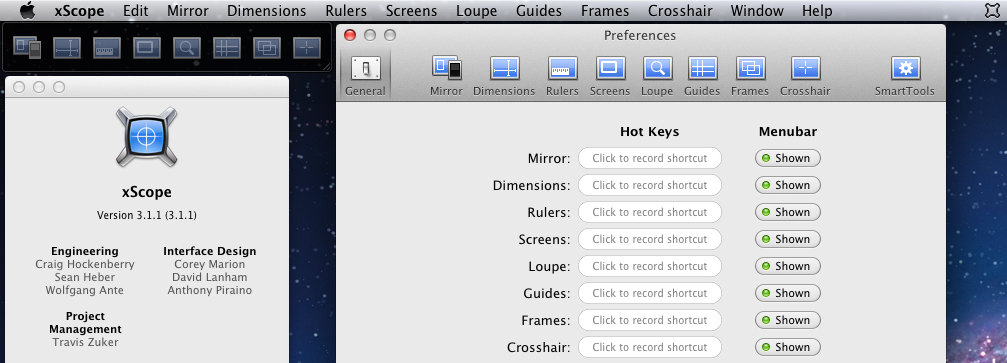Click the xScope menubar status icon
1007x363 pixels.
click(991, 10)
